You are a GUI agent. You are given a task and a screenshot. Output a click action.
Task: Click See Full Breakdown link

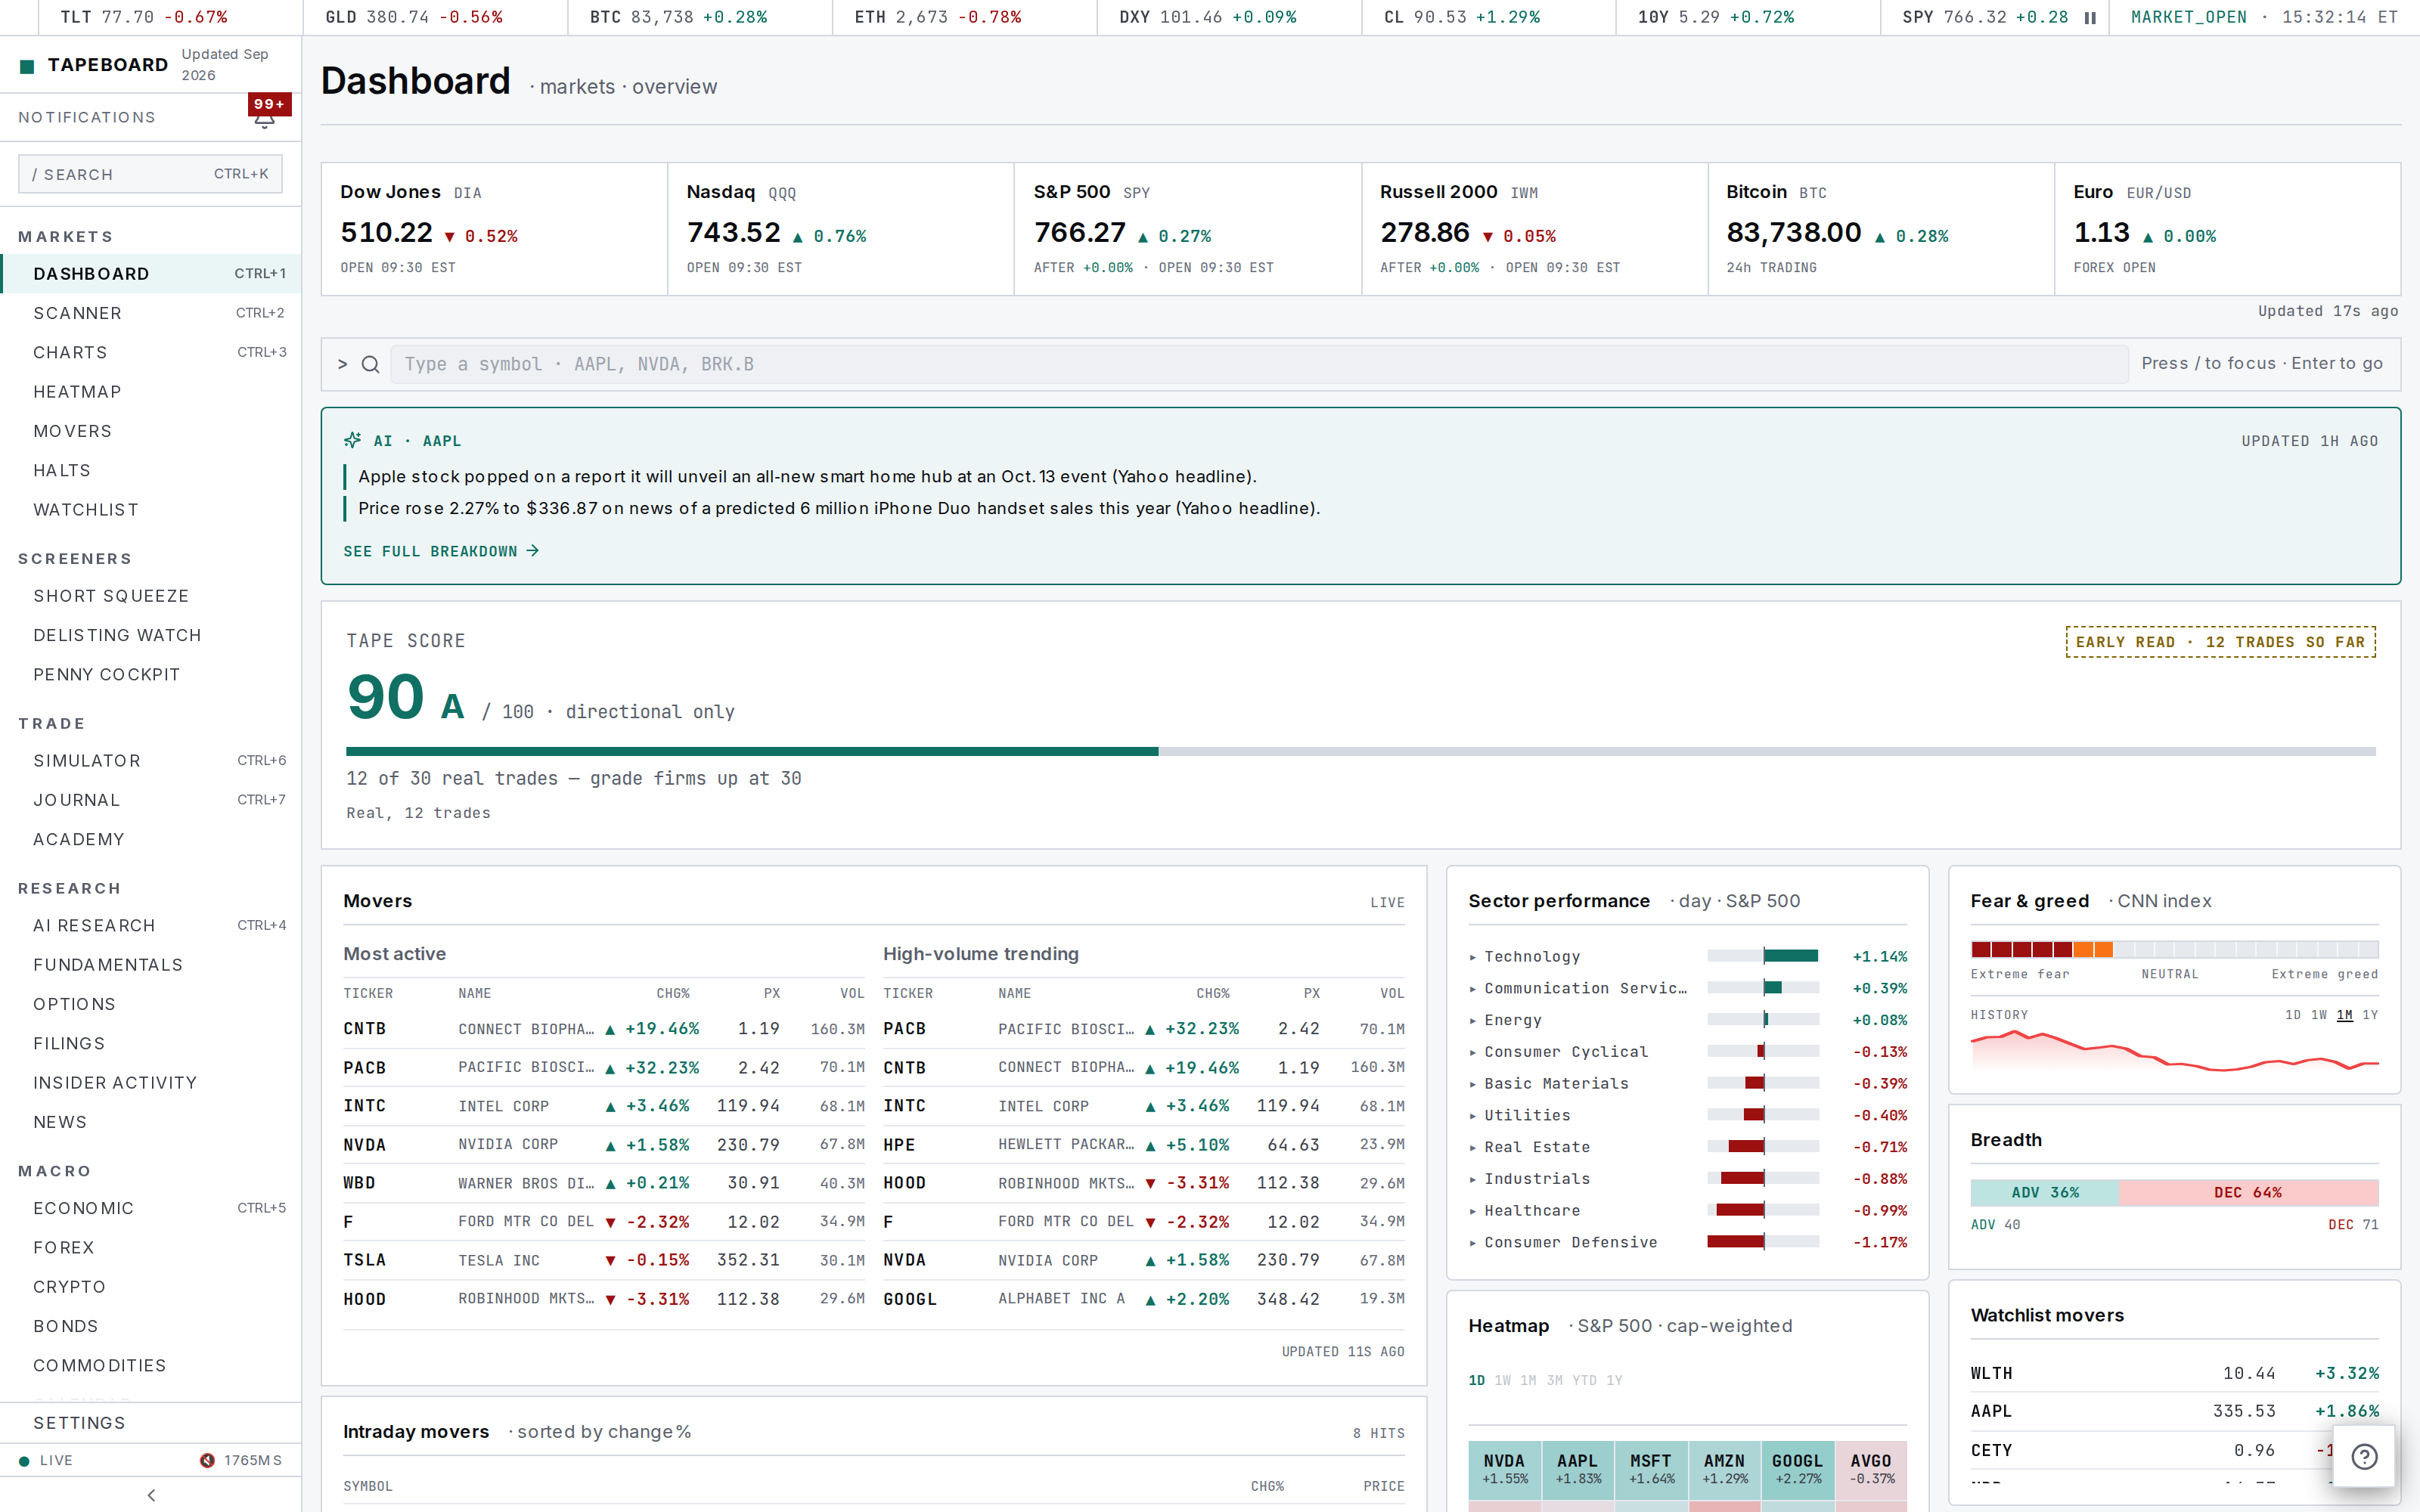[x=441, y=552]
